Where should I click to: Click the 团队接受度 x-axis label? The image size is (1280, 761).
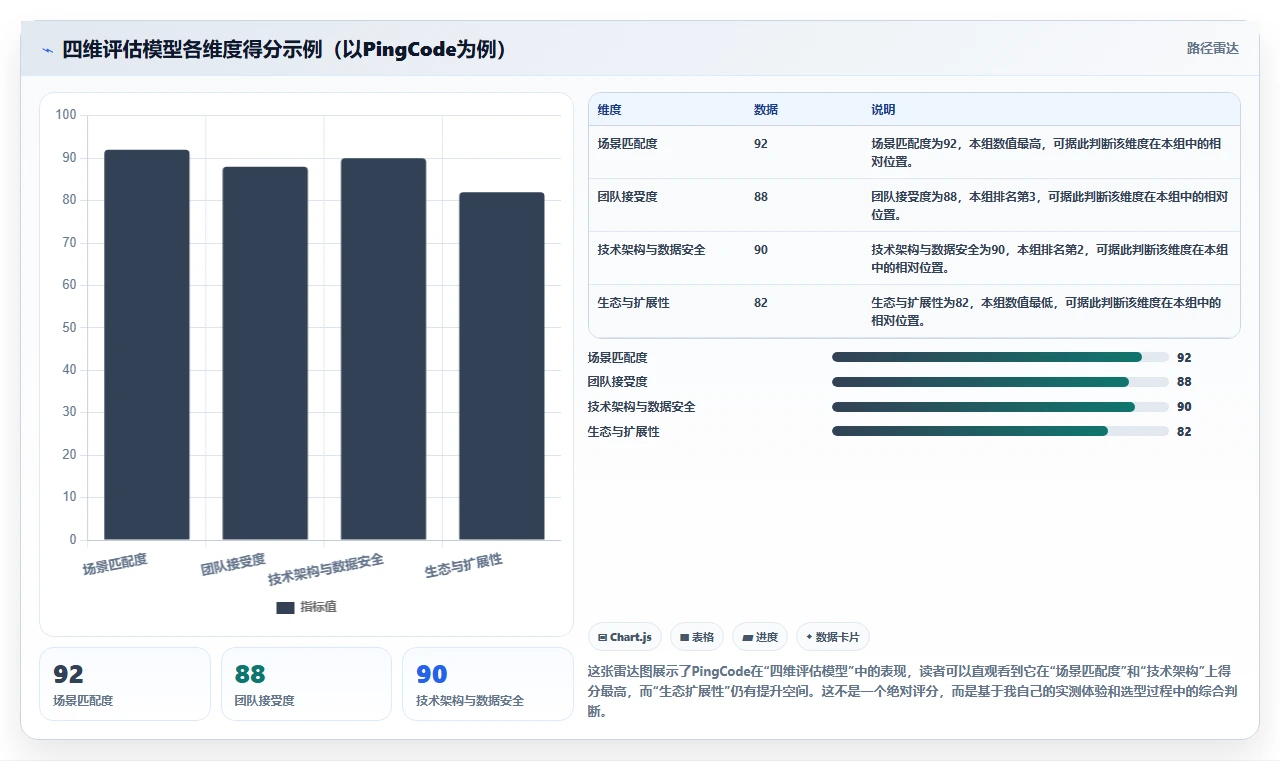click(233, 564)
